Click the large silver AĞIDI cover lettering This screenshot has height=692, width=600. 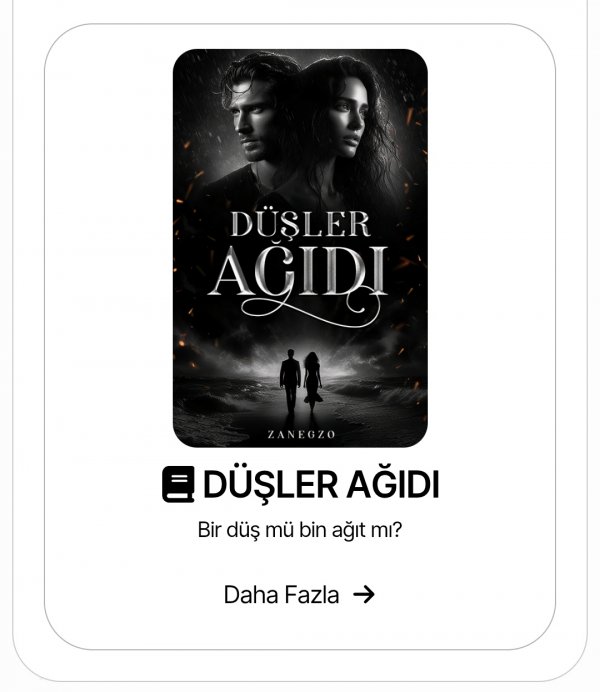tap(300, 271)
